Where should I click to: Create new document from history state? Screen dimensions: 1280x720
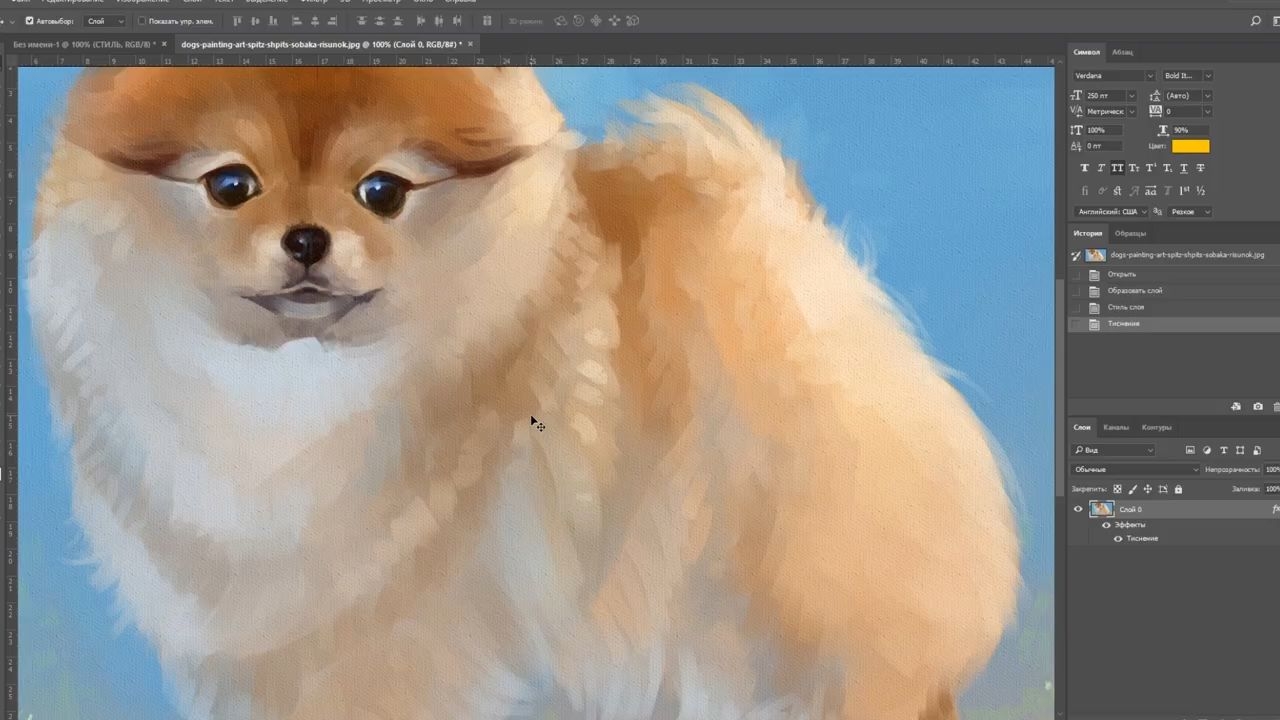tap(1236, 407)
